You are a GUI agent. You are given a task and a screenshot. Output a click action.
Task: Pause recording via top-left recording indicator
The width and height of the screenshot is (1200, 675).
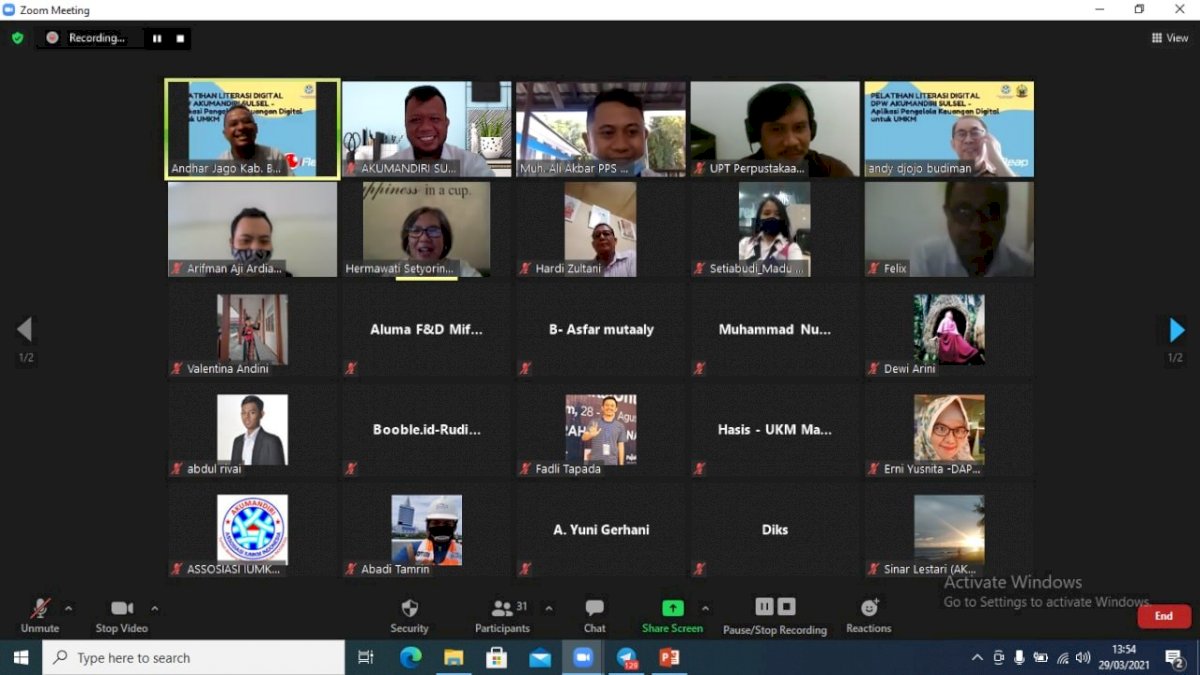point(157,38)
